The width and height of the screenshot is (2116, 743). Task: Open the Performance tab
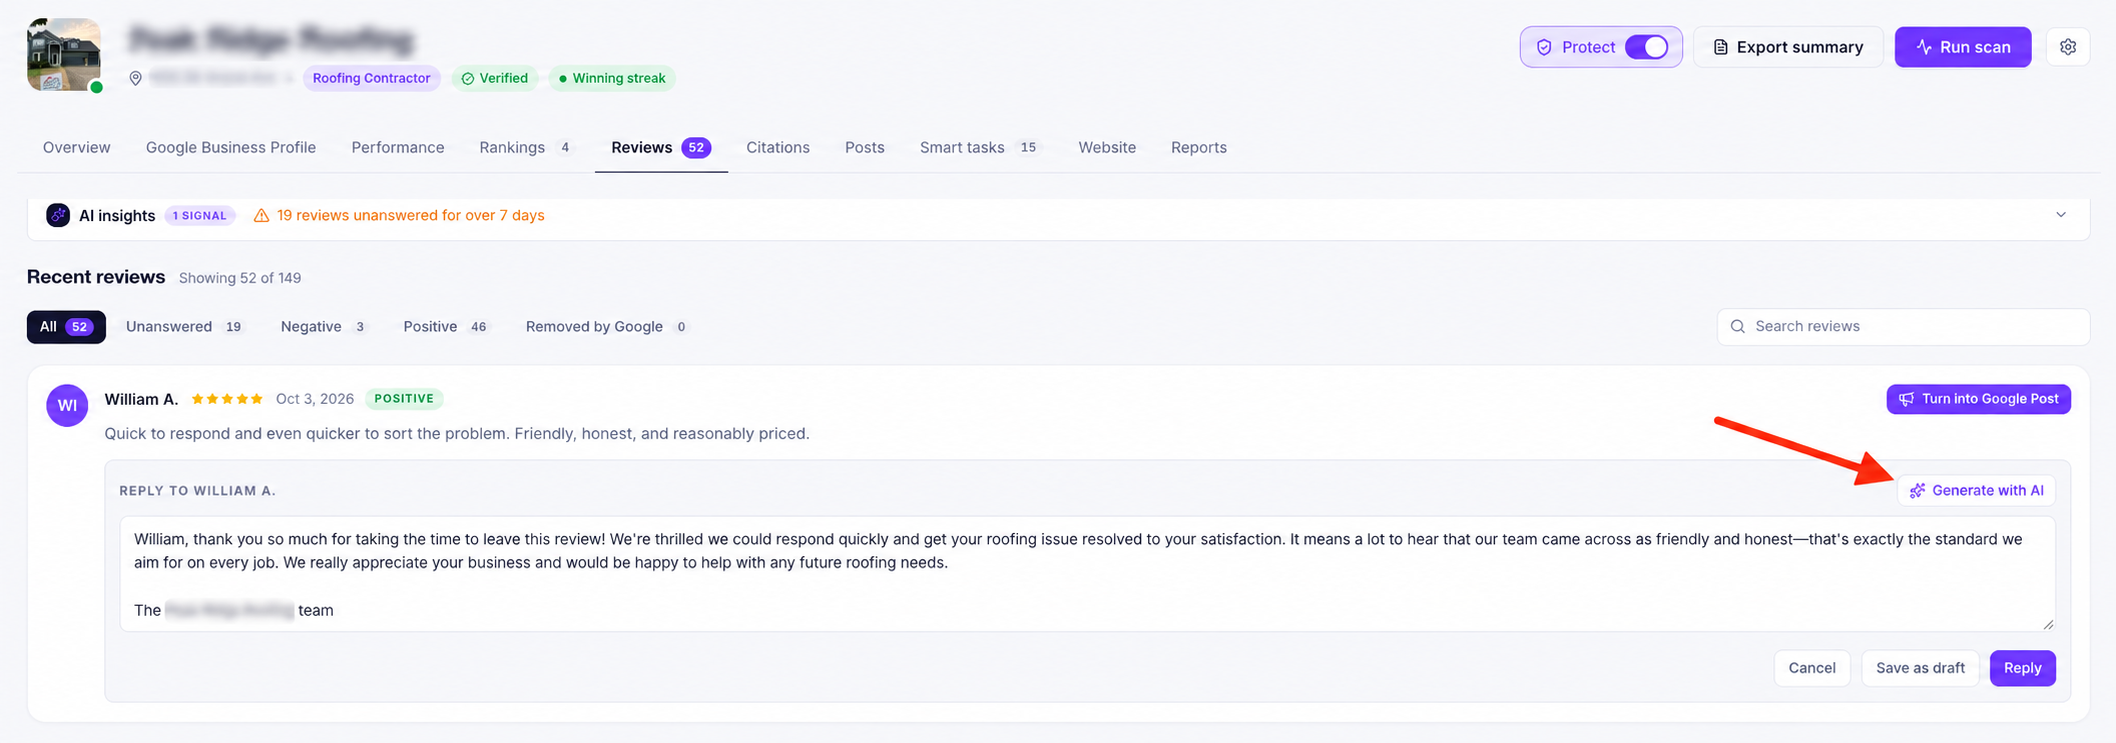[398, 147]
